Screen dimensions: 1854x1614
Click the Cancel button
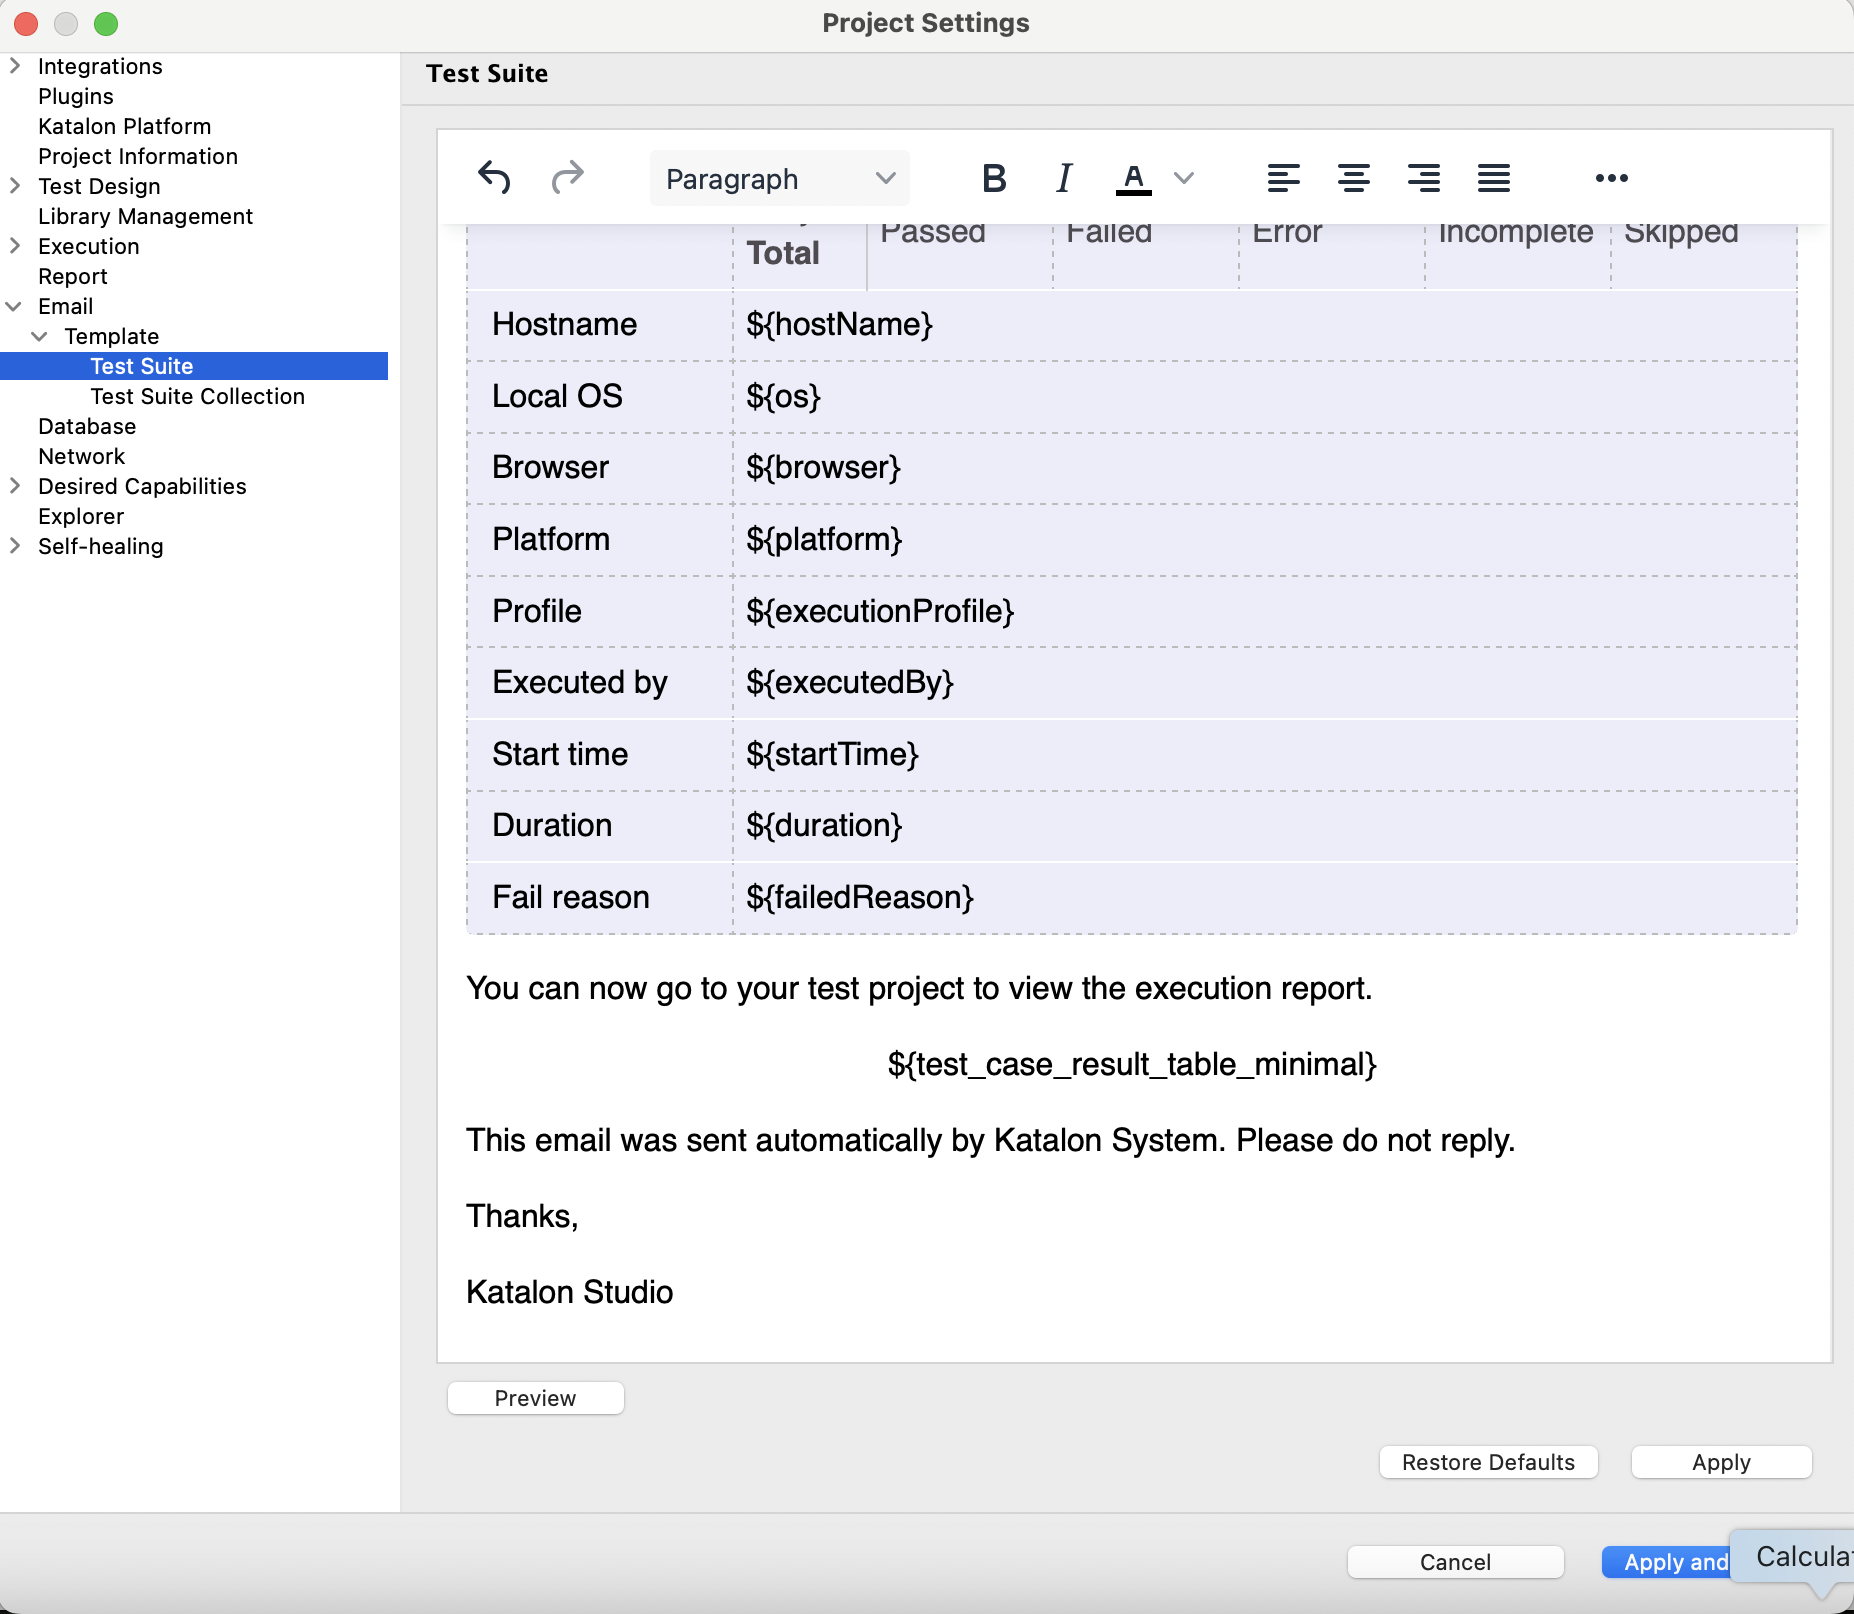1455,1562
